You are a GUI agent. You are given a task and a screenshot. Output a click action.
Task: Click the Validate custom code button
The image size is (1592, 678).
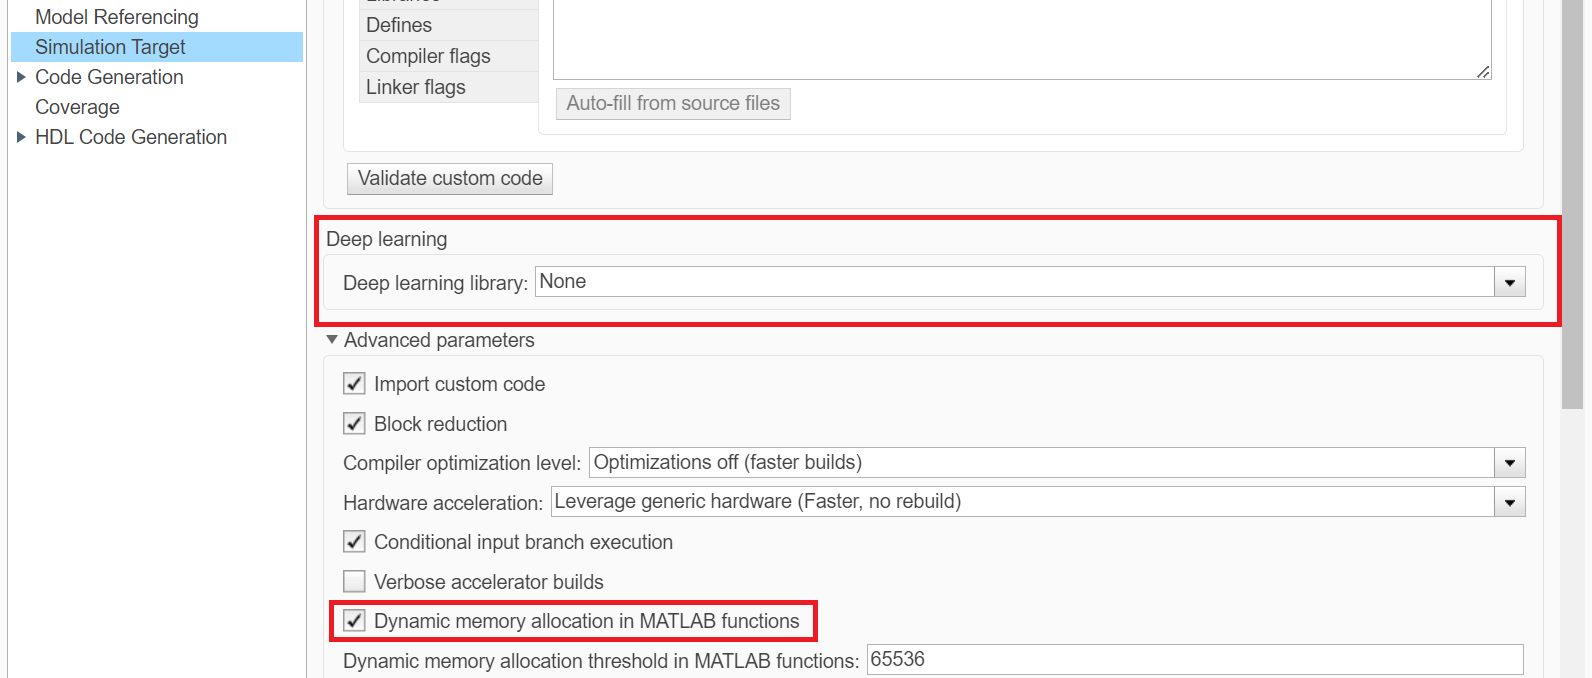(450, 179)
